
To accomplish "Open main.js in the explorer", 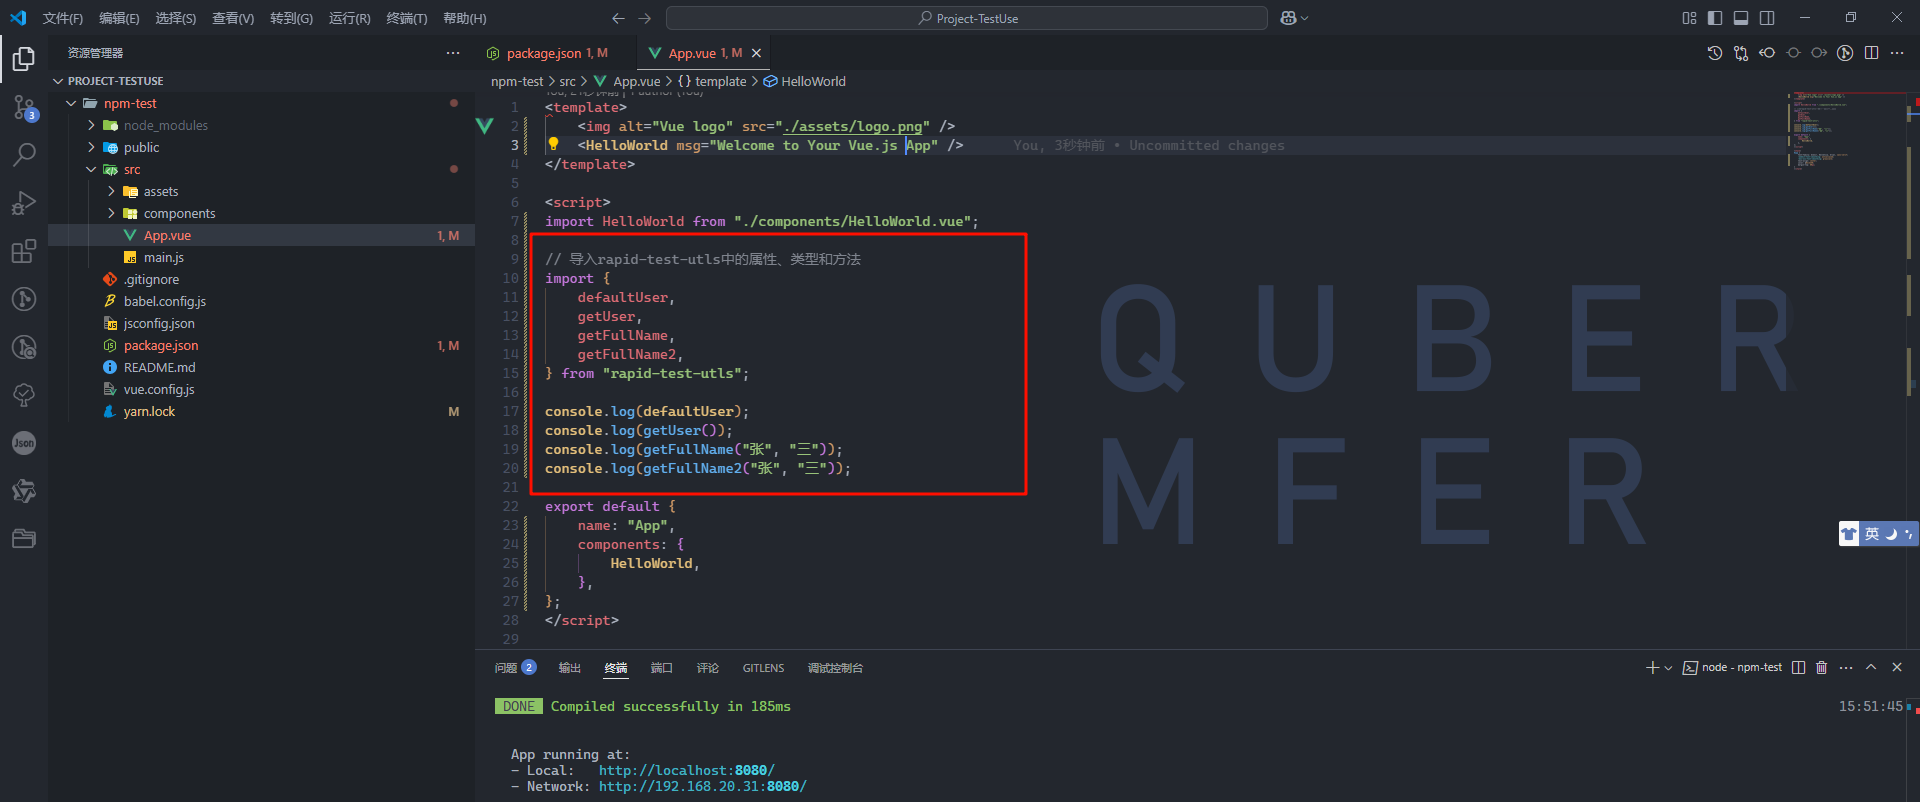I will [163, 257].
